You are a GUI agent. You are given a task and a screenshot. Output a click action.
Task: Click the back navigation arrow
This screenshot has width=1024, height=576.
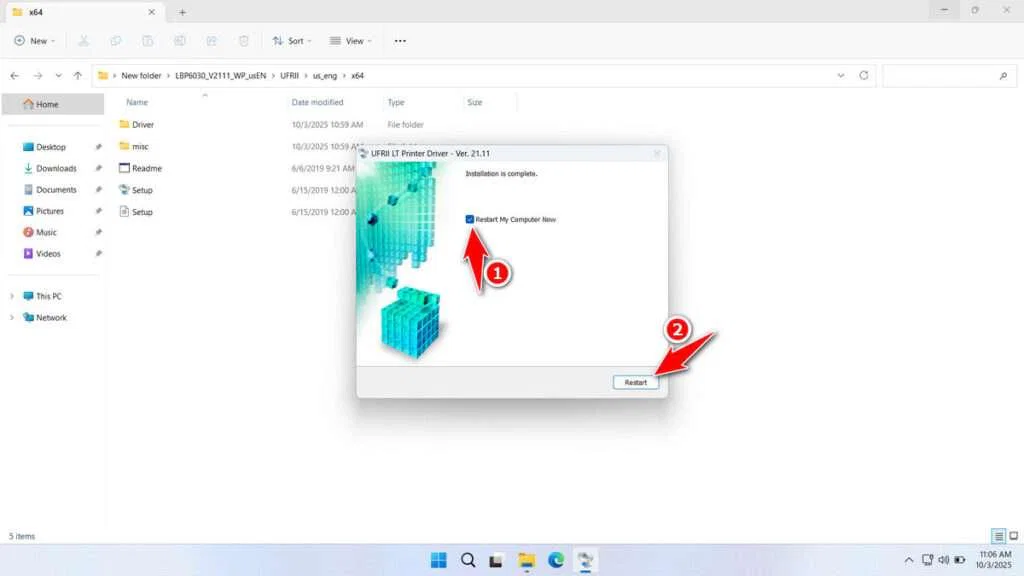click(14, 75)
